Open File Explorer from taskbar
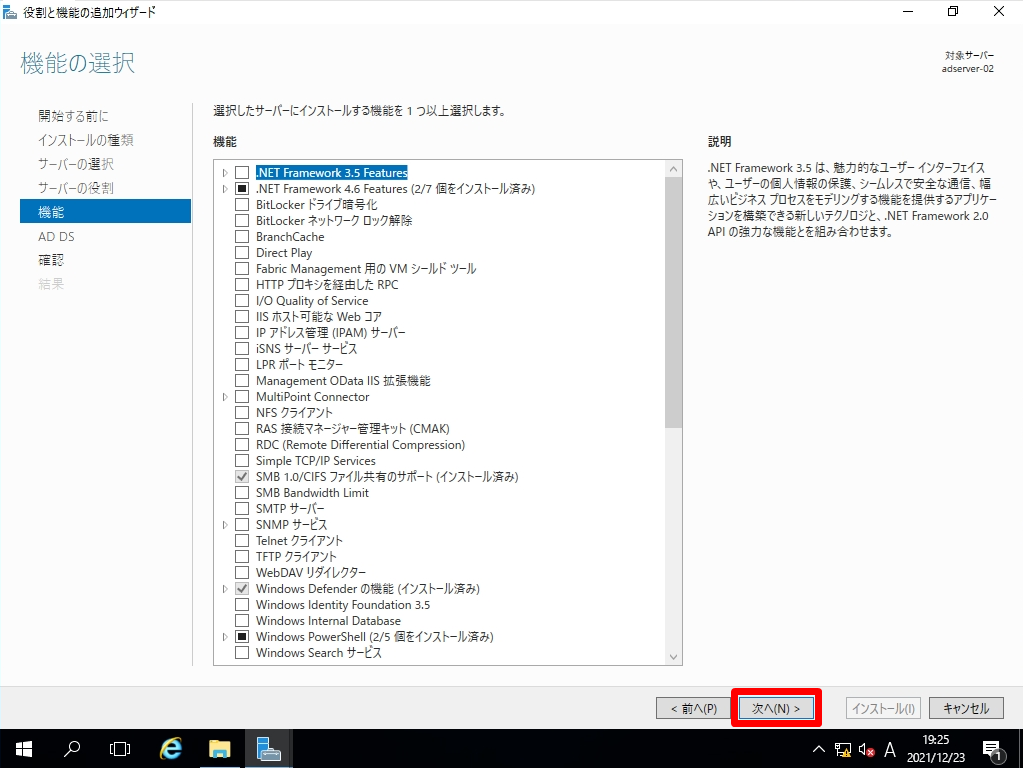This screenshot has width=1023, height=768. coord(219,749)
